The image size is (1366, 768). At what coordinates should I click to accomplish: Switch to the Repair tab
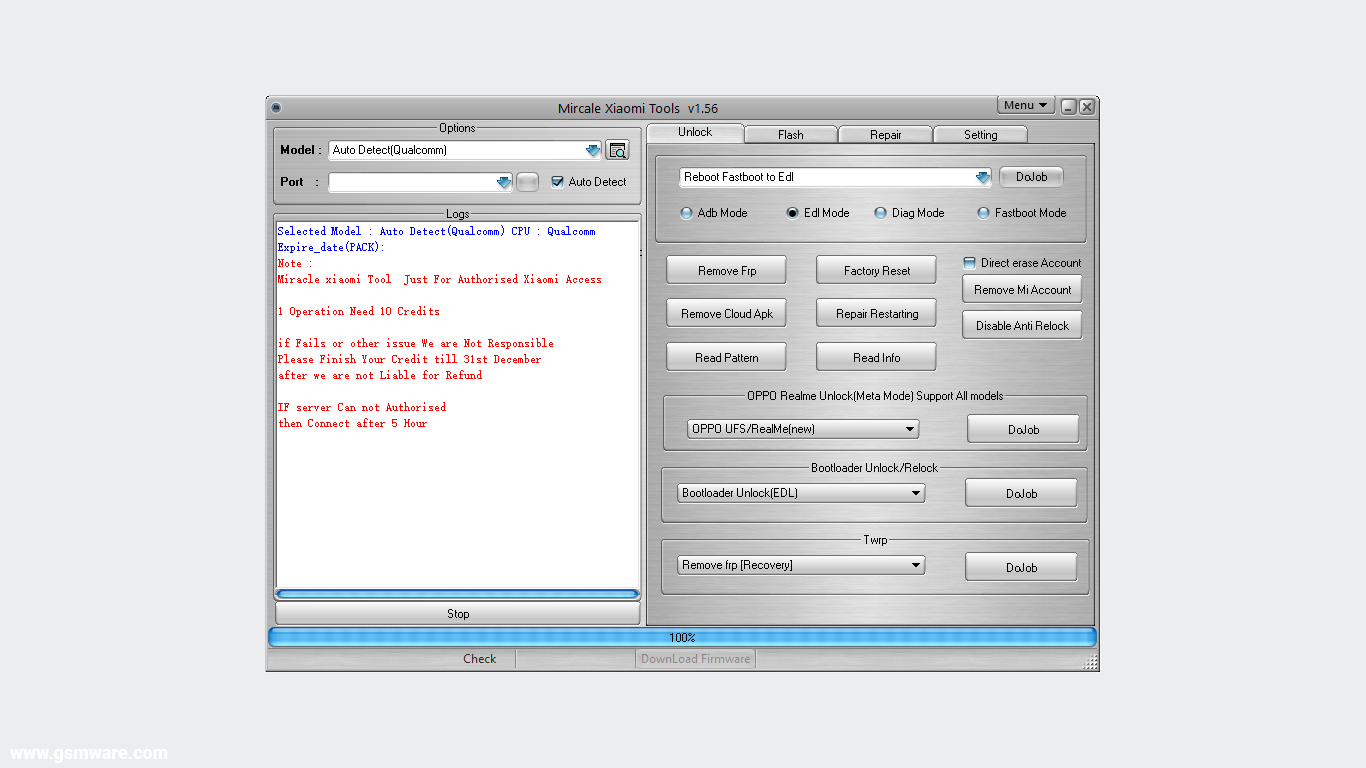click(886, 135)
